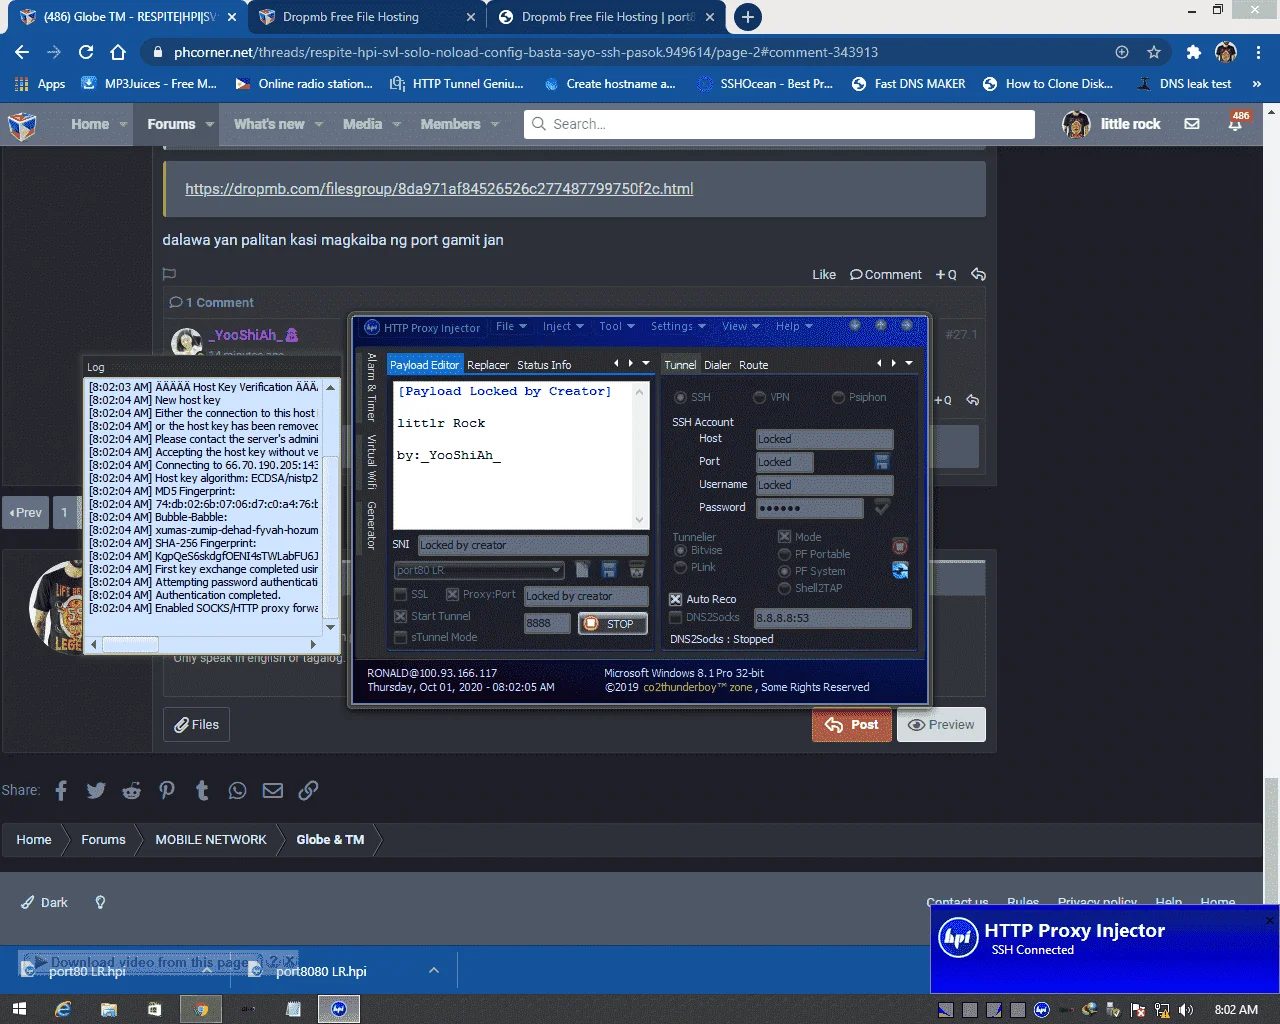Expand the port8080 LR.hpi download options chevron

click(433, 970)
